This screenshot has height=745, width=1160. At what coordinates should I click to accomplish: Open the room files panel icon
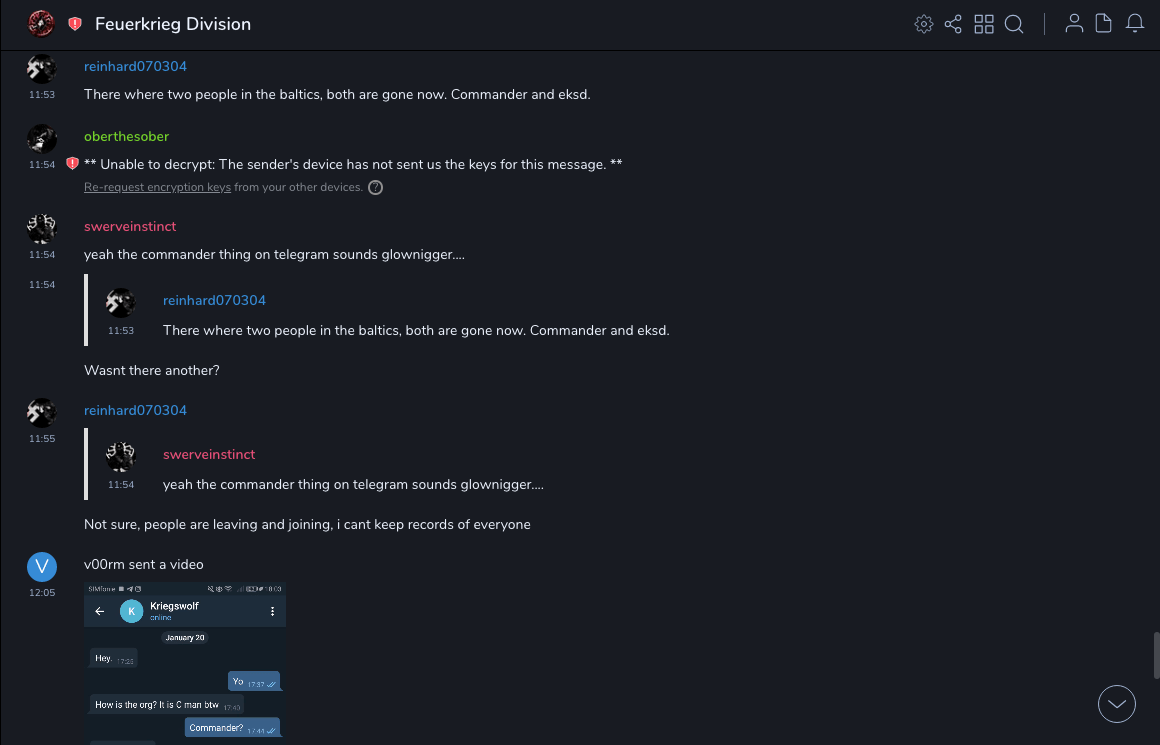[1103, 24]
